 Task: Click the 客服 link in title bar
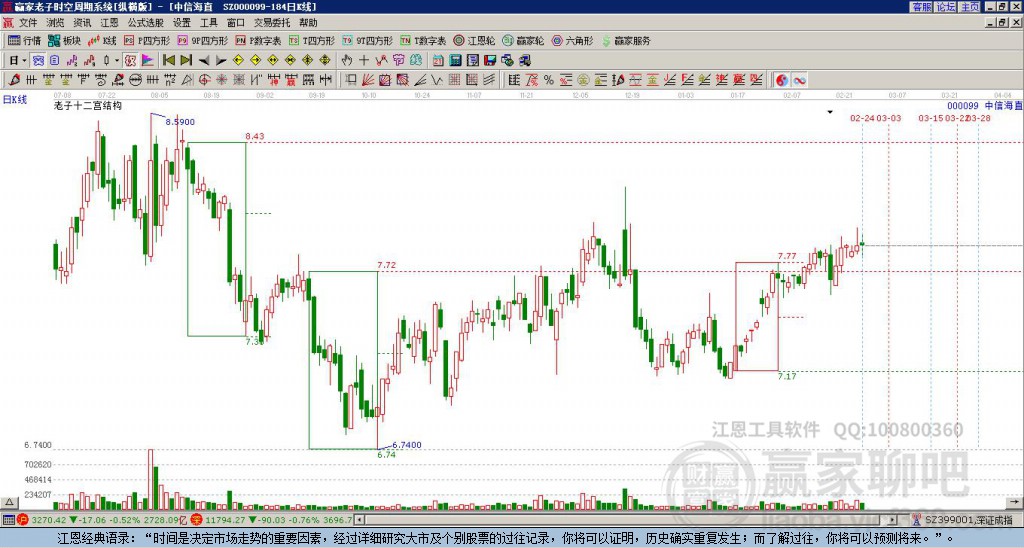pos(921,7)
